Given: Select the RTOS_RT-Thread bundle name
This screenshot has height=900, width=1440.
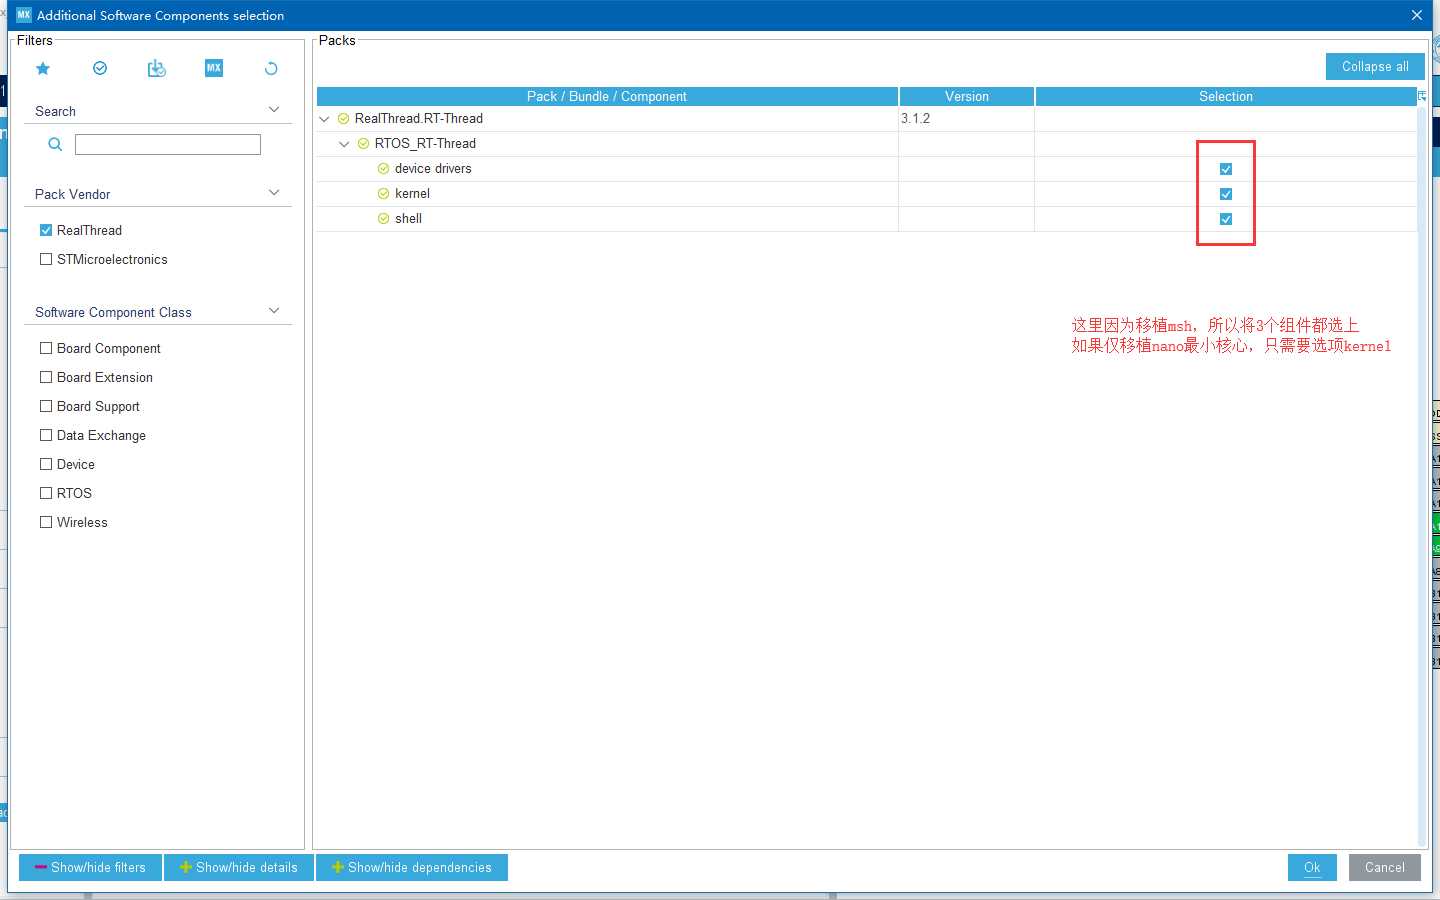Looking at the screenshot, I should point(425,144).
